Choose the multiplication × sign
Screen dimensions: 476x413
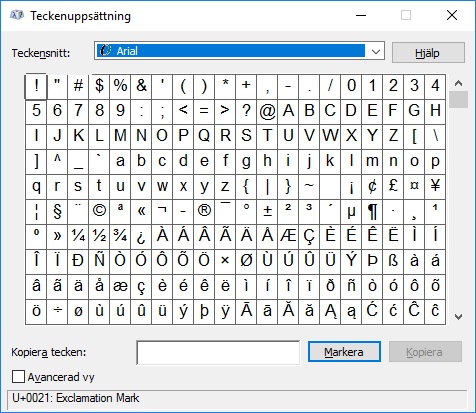[225, 262]
